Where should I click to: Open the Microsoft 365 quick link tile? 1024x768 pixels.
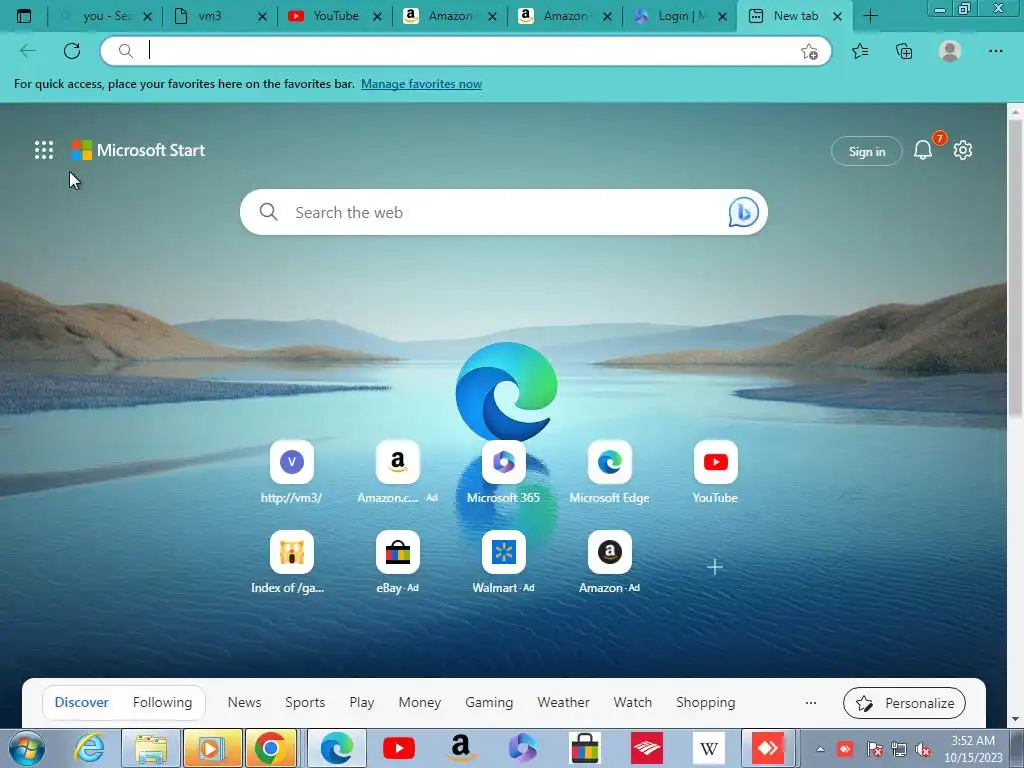(x=503, y=462)
